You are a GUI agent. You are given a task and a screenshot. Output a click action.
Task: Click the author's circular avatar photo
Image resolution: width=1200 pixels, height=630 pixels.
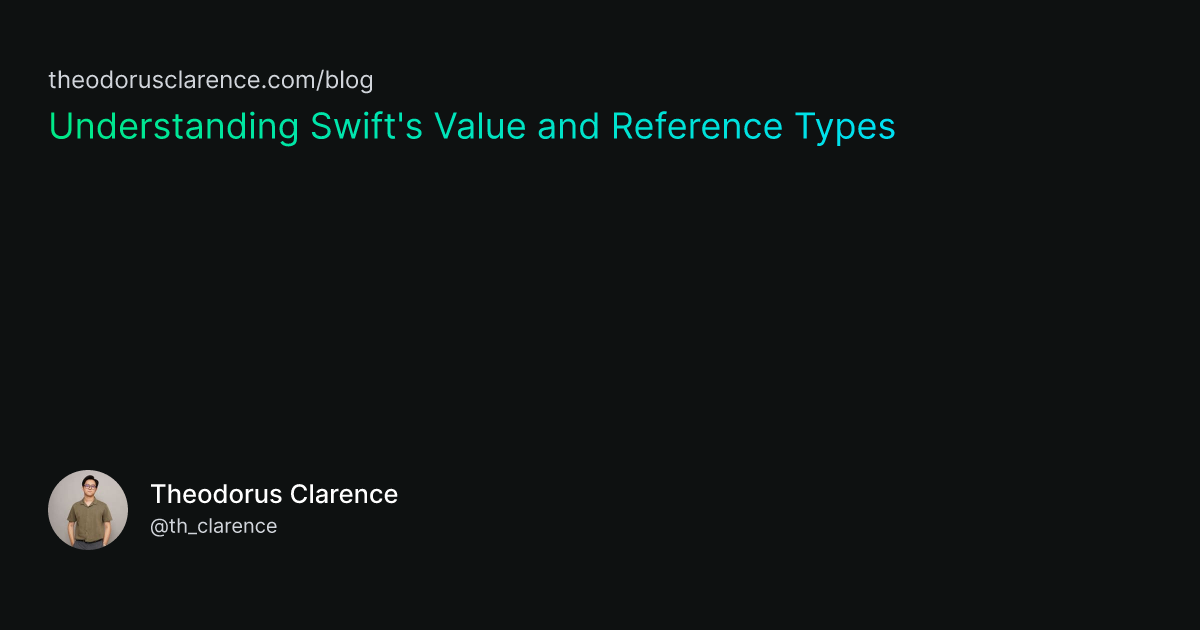pyautogui.click(x=88, y=510)
